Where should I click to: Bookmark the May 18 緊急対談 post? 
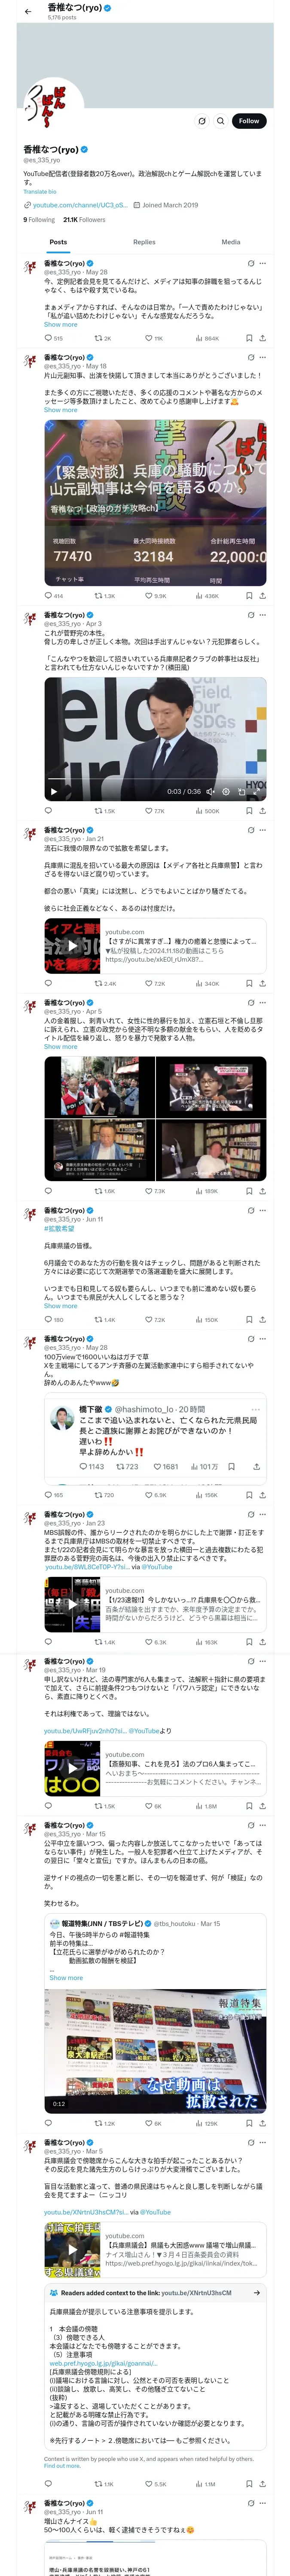(x=249, y=595)
